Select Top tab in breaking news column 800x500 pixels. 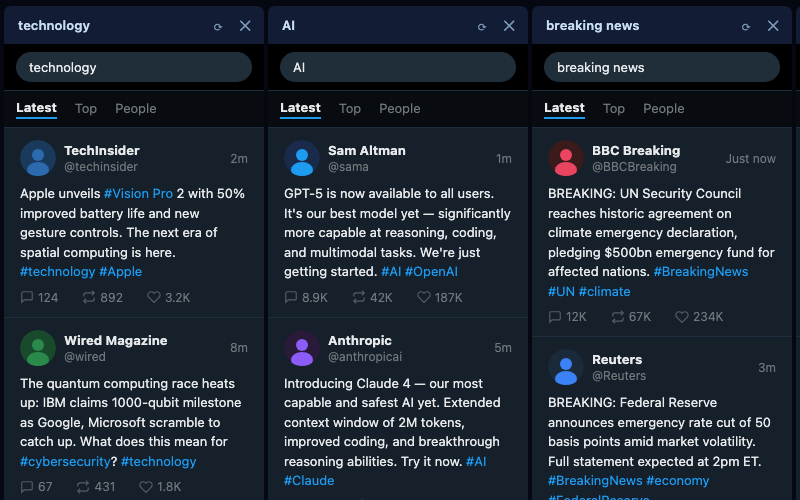pos(614,109)
